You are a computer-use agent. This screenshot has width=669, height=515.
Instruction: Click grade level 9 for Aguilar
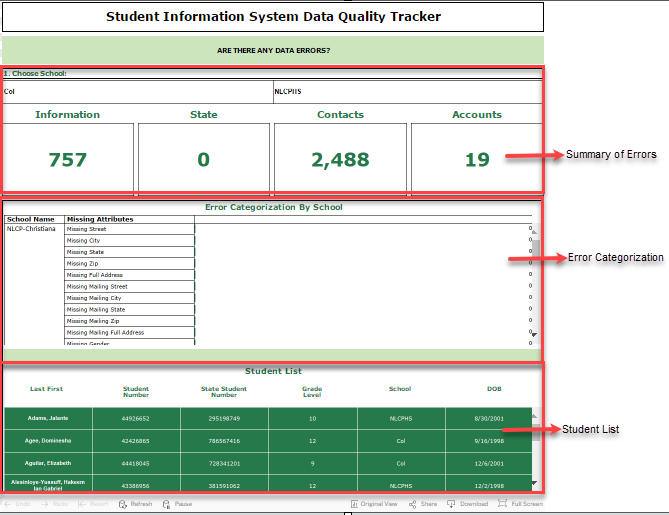tap(313, 463)
